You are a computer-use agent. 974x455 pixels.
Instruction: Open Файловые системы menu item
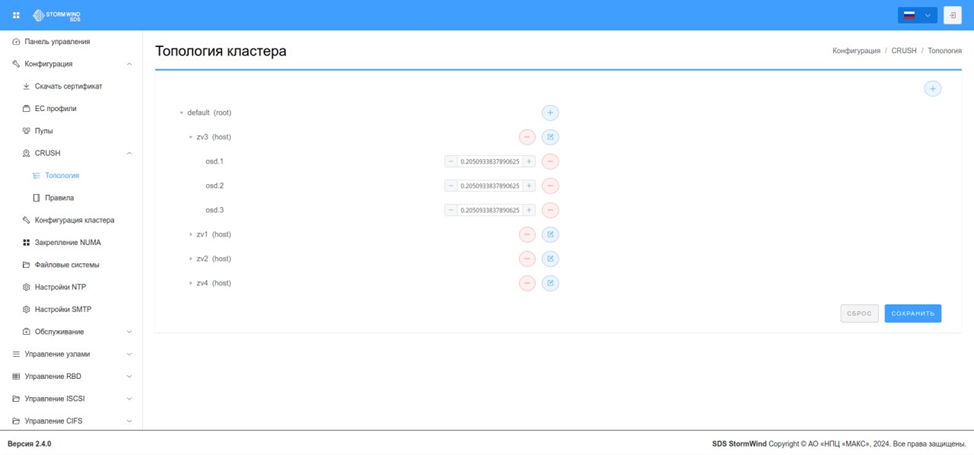point(67,265)
